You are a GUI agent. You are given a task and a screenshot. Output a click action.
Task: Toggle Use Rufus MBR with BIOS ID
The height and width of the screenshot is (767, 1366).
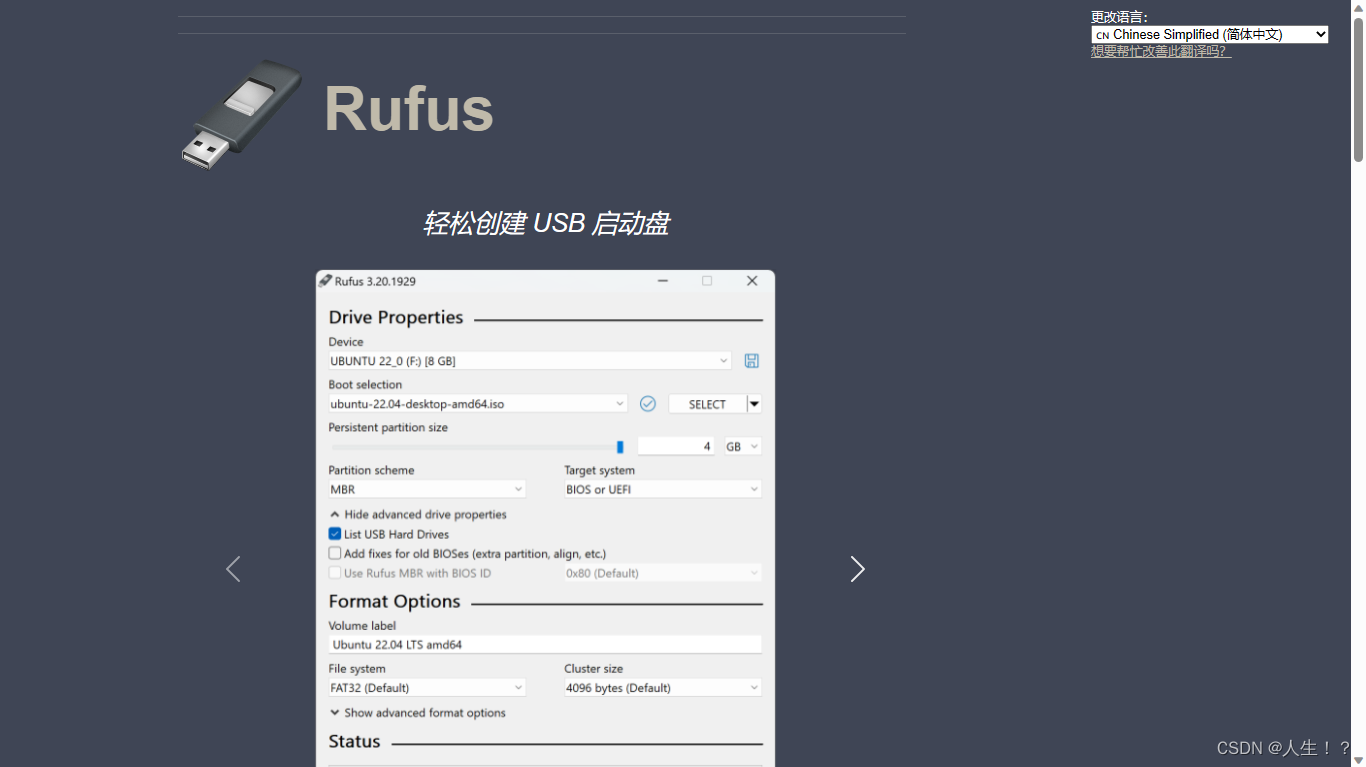[335, 573]
